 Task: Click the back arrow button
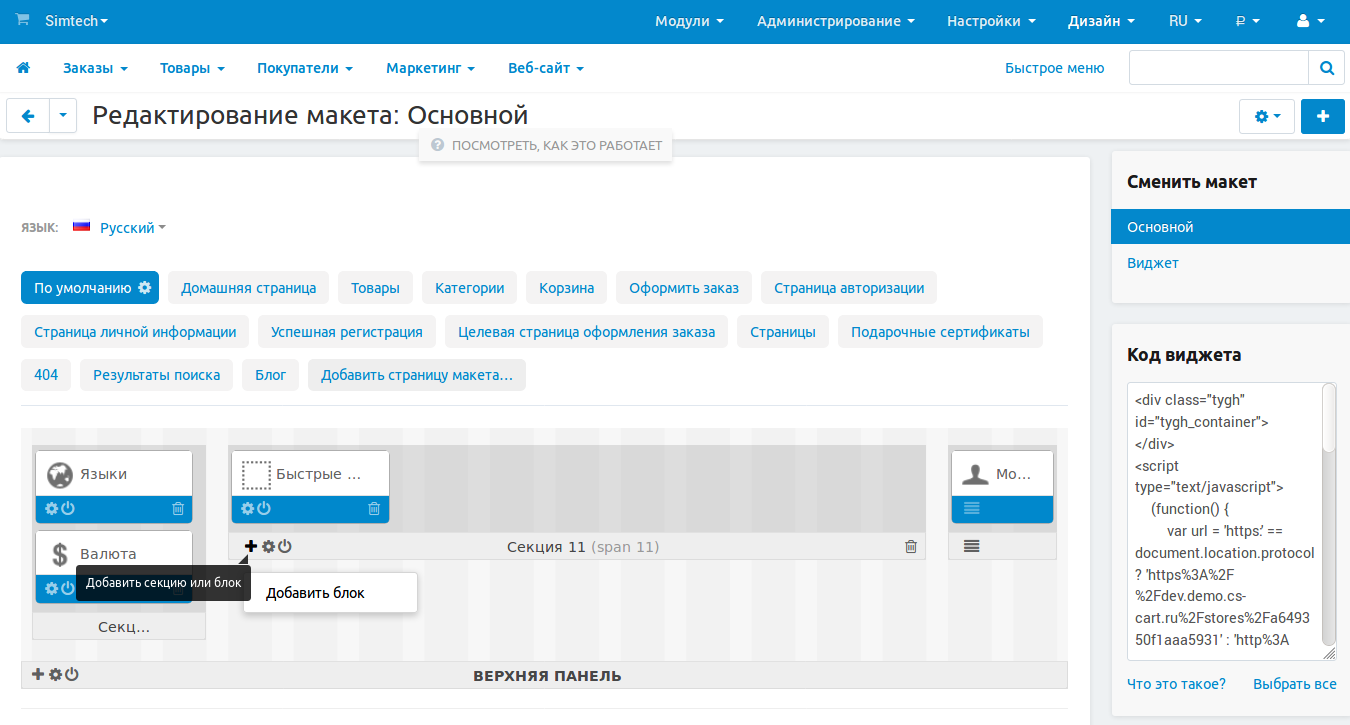click(28, 116)
